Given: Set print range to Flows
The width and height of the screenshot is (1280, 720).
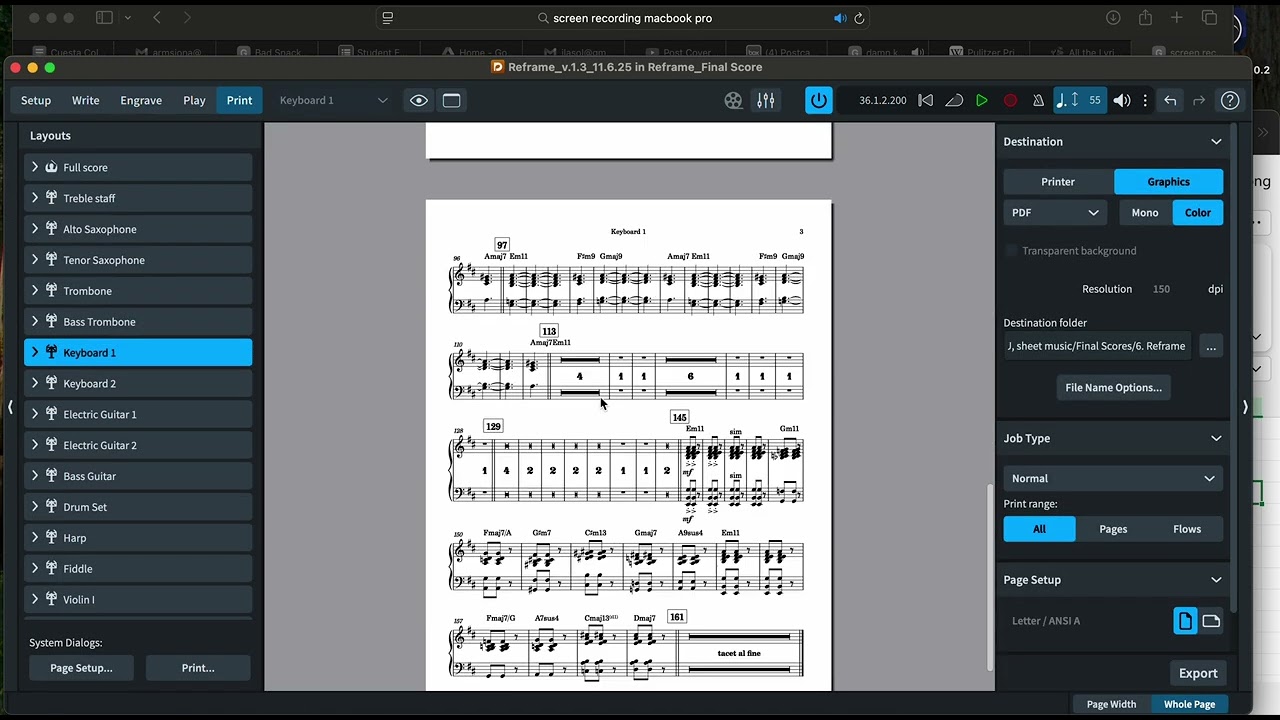Looking at the screenshot, I should [x=1187, y=529].
